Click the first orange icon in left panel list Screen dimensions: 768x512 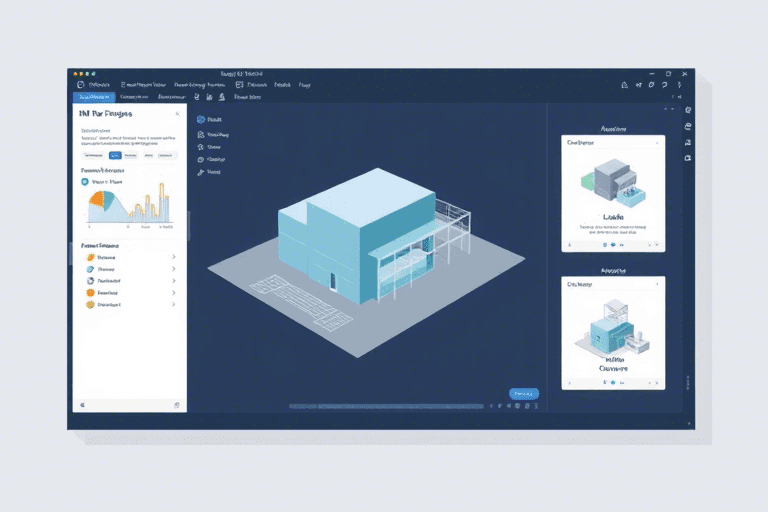pos(90,257)
